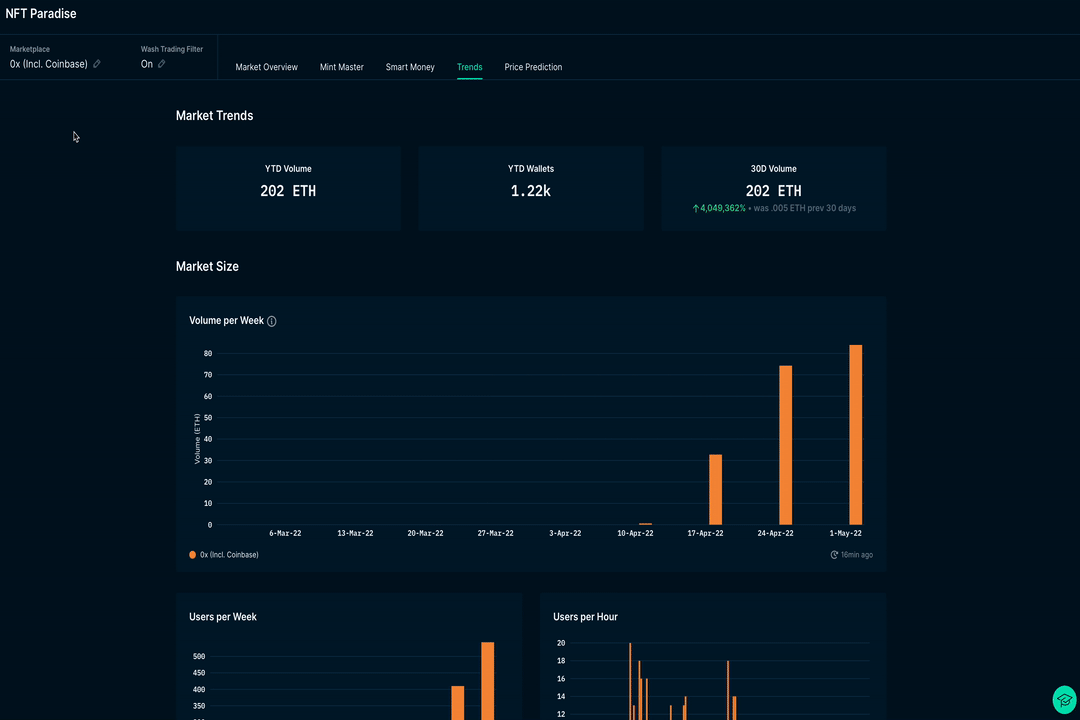Image resolution: width=1080 pixels, height=720 pixels.
Task: Click the 16min ago refresh clock icon
Action: tap(834, 555)
